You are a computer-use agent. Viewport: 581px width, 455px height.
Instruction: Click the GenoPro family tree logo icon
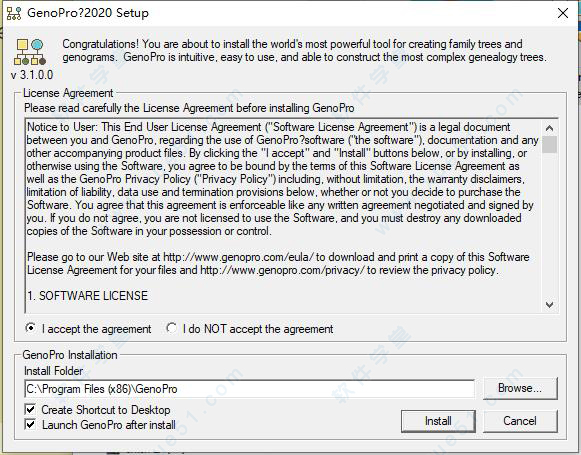pos(30,52)
